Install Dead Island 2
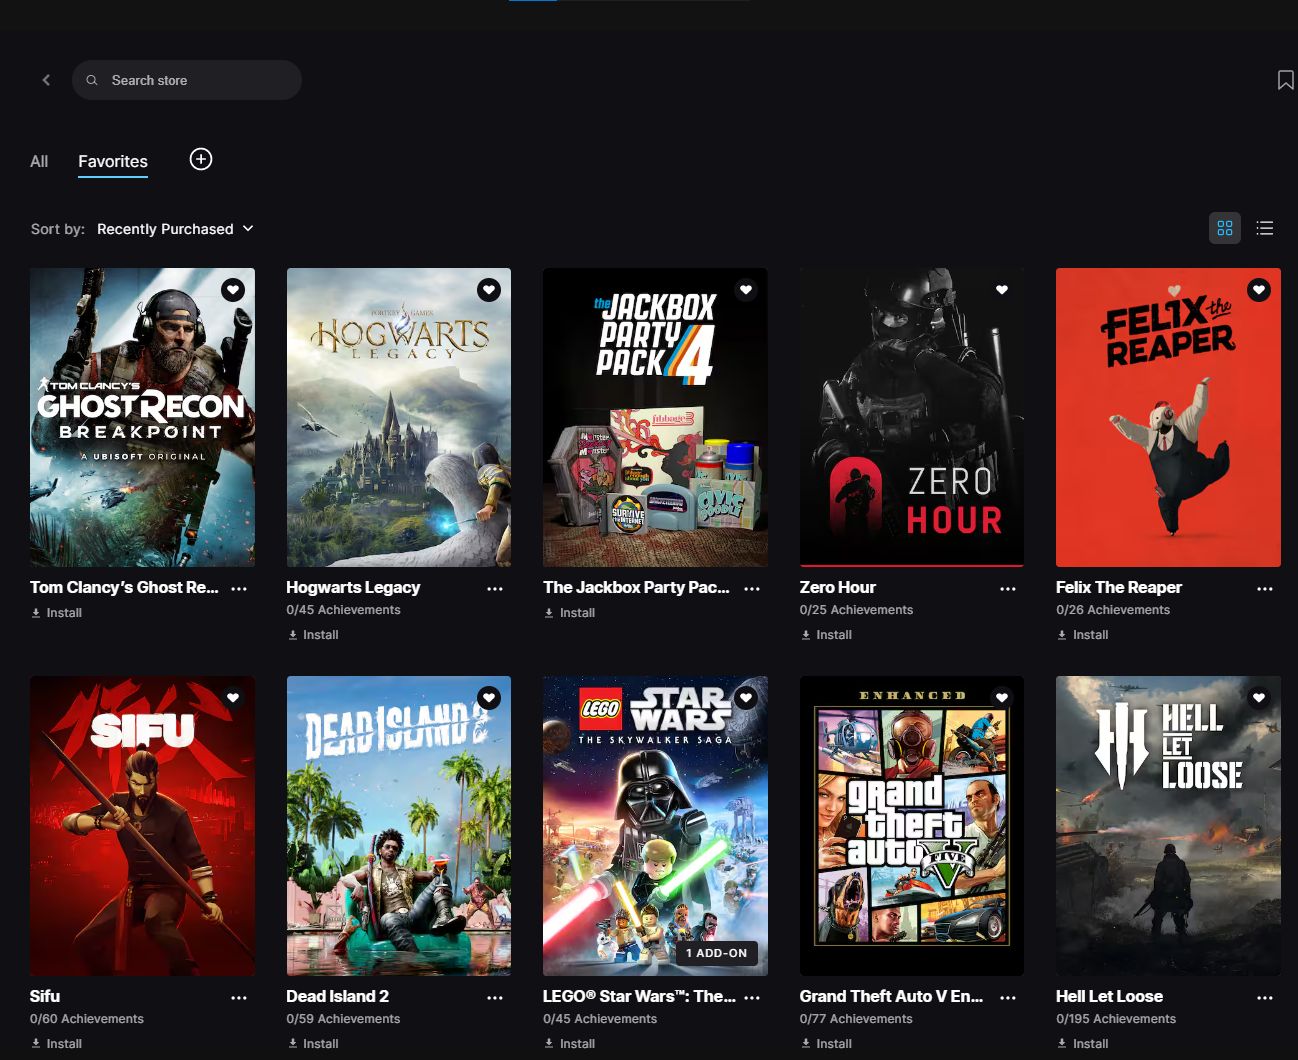 coord(313,1044)
